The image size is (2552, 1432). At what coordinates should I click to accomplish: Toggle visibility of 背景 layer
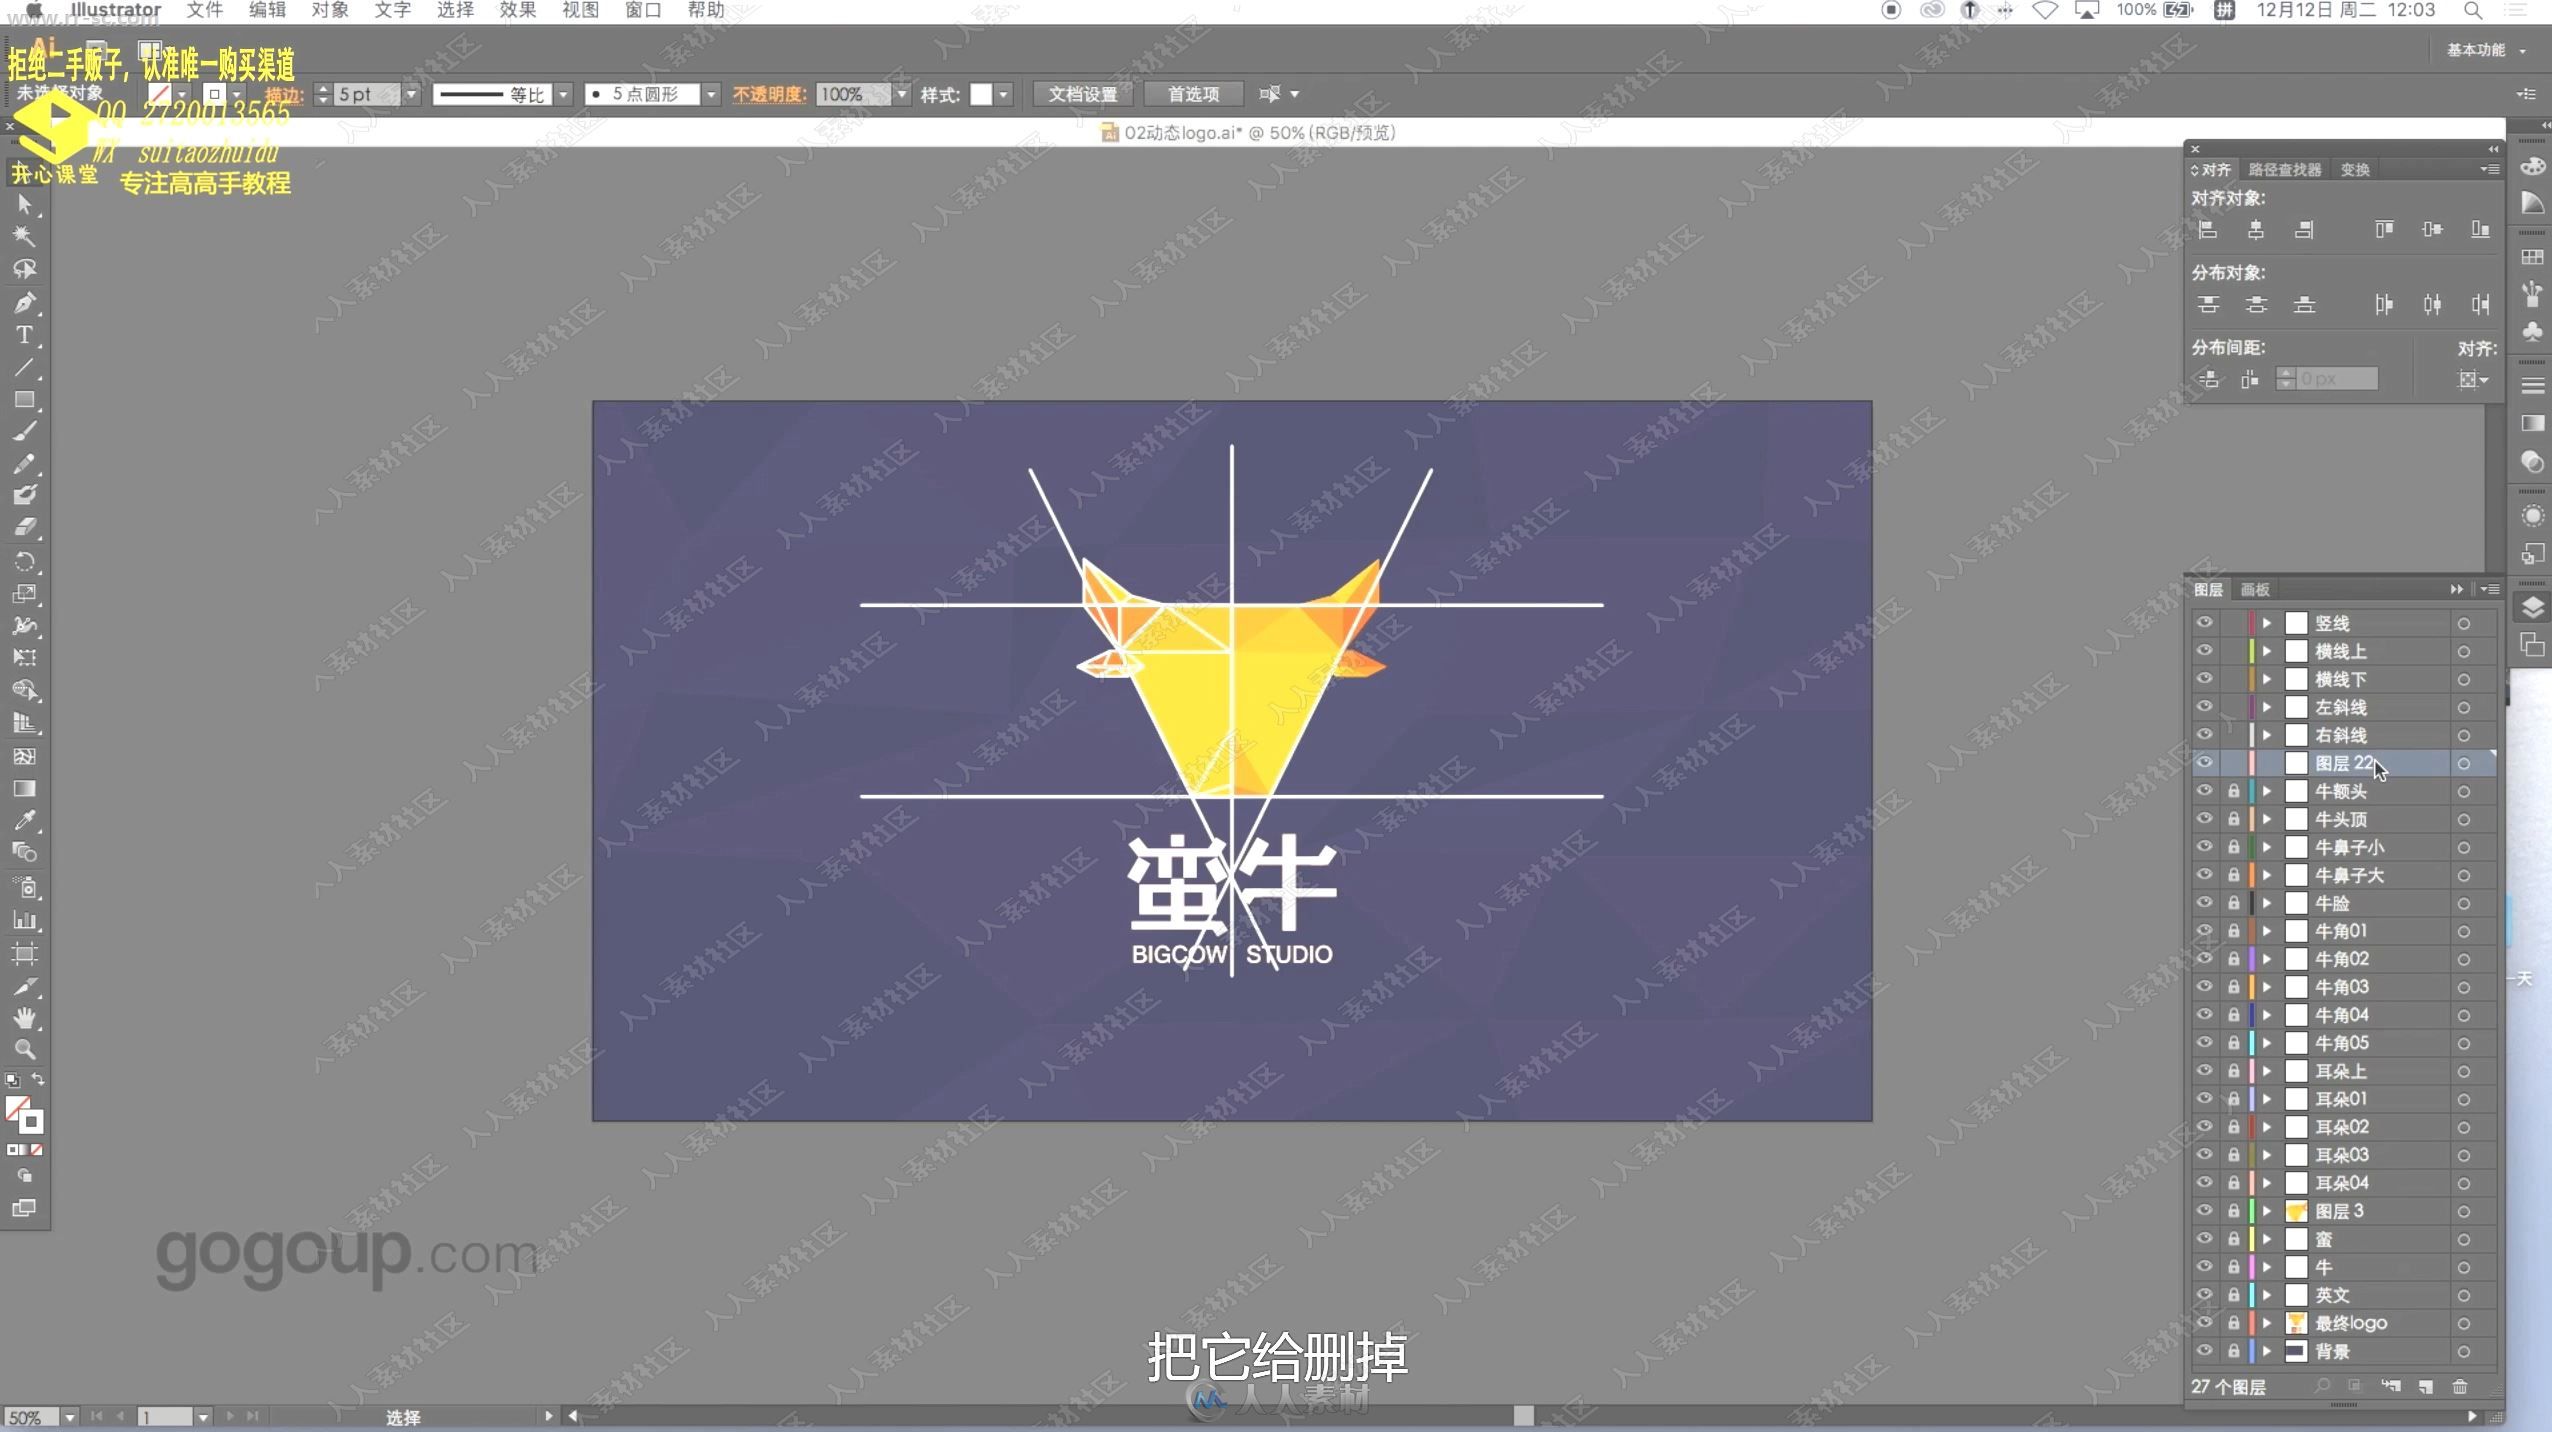[x=2205, y=1351]
